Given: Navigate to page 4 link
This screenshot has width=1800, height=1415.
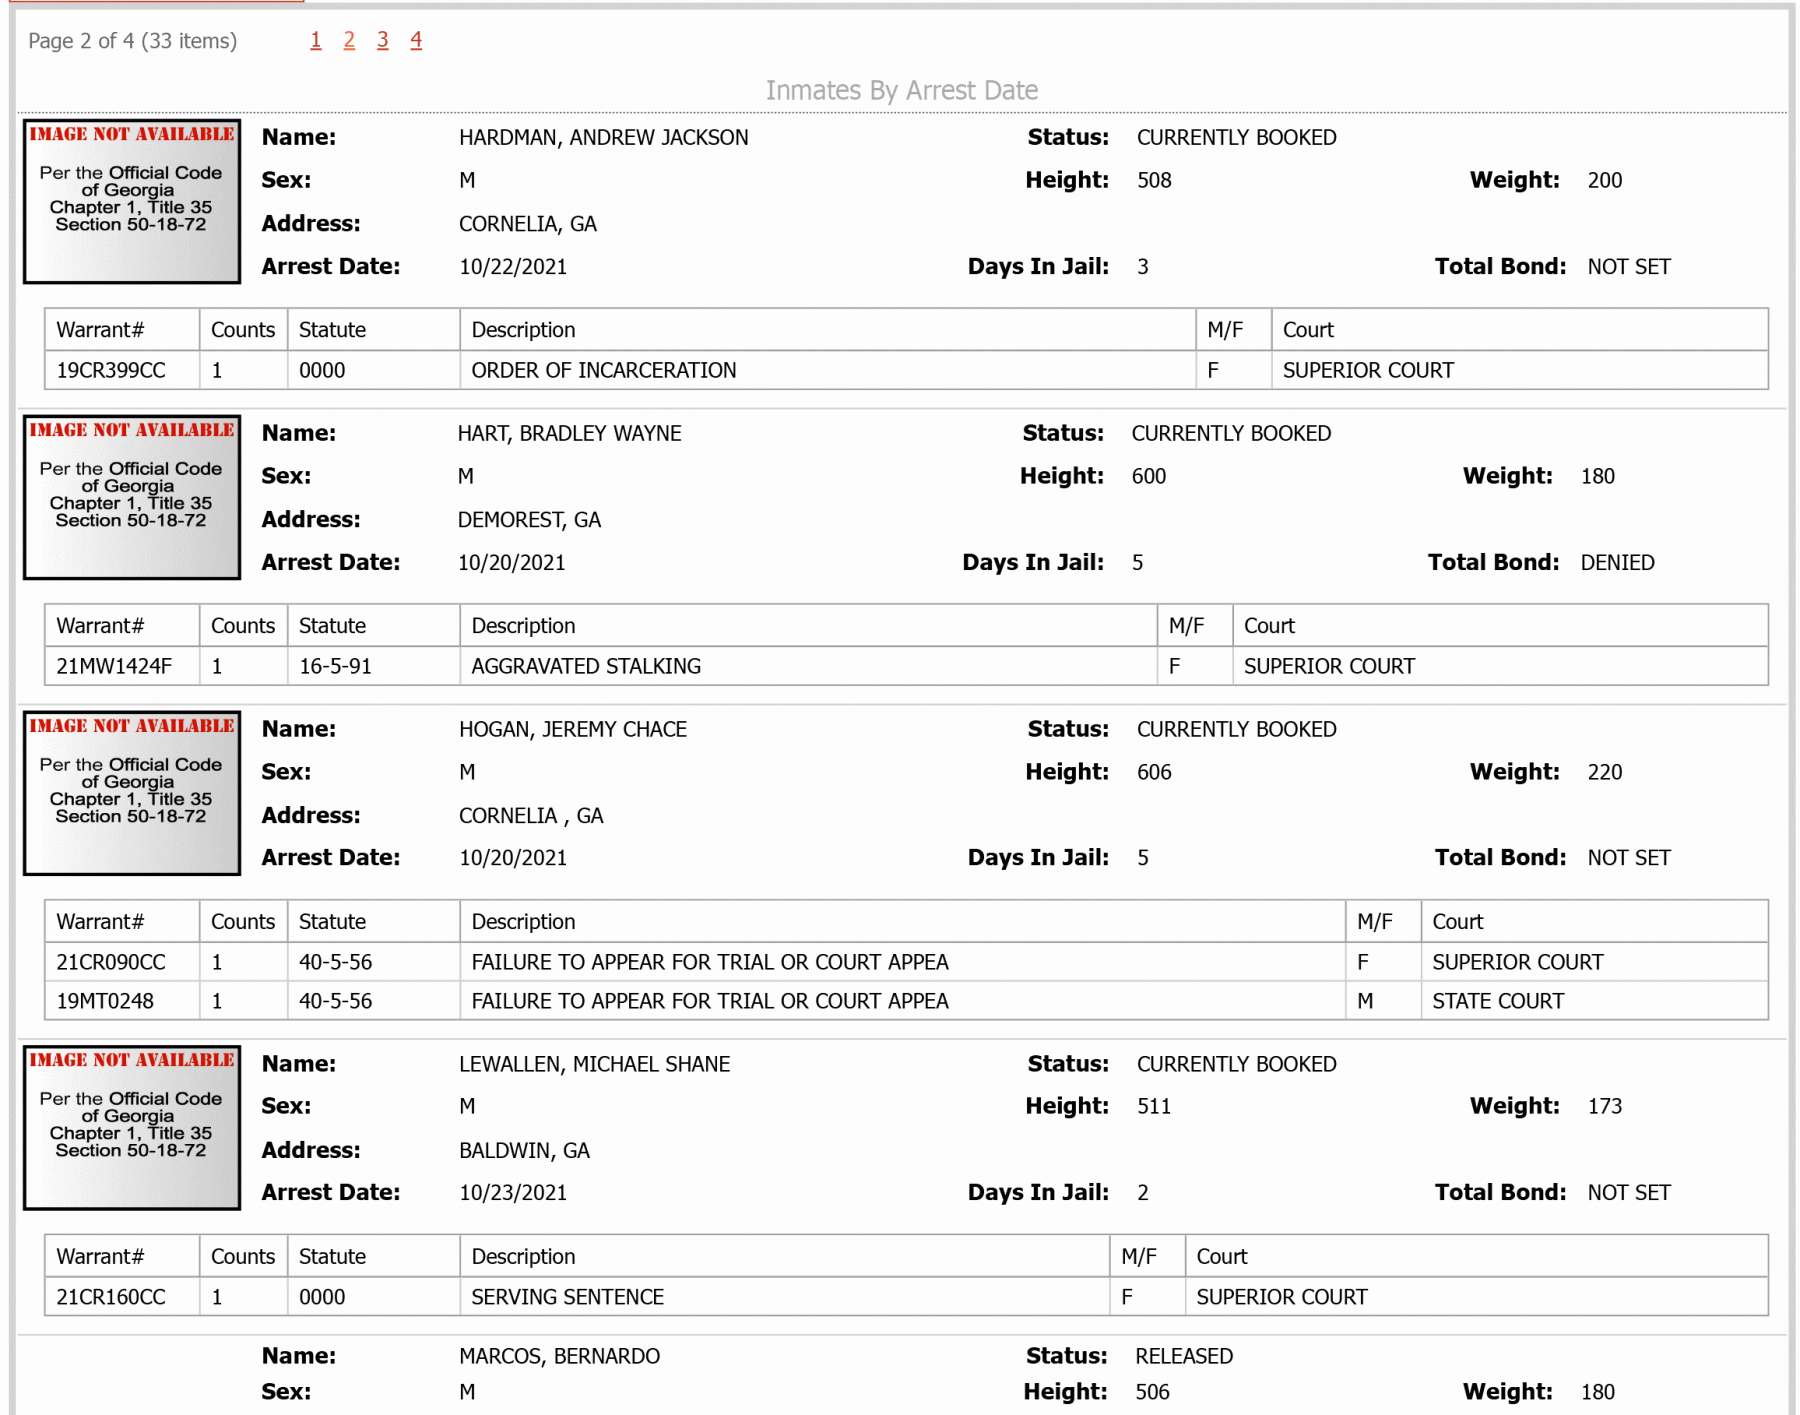Looking at the screenshot, I should click(x=416, y=40).
